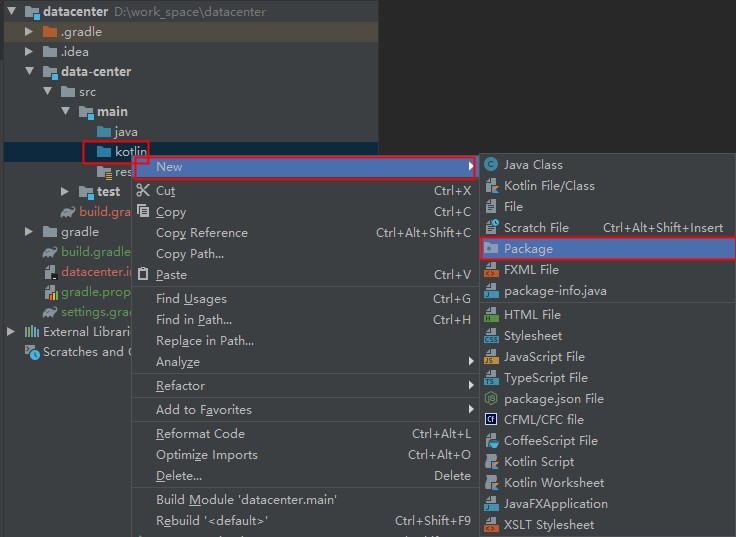Click Reformat Code menu entry

point(200,434)
